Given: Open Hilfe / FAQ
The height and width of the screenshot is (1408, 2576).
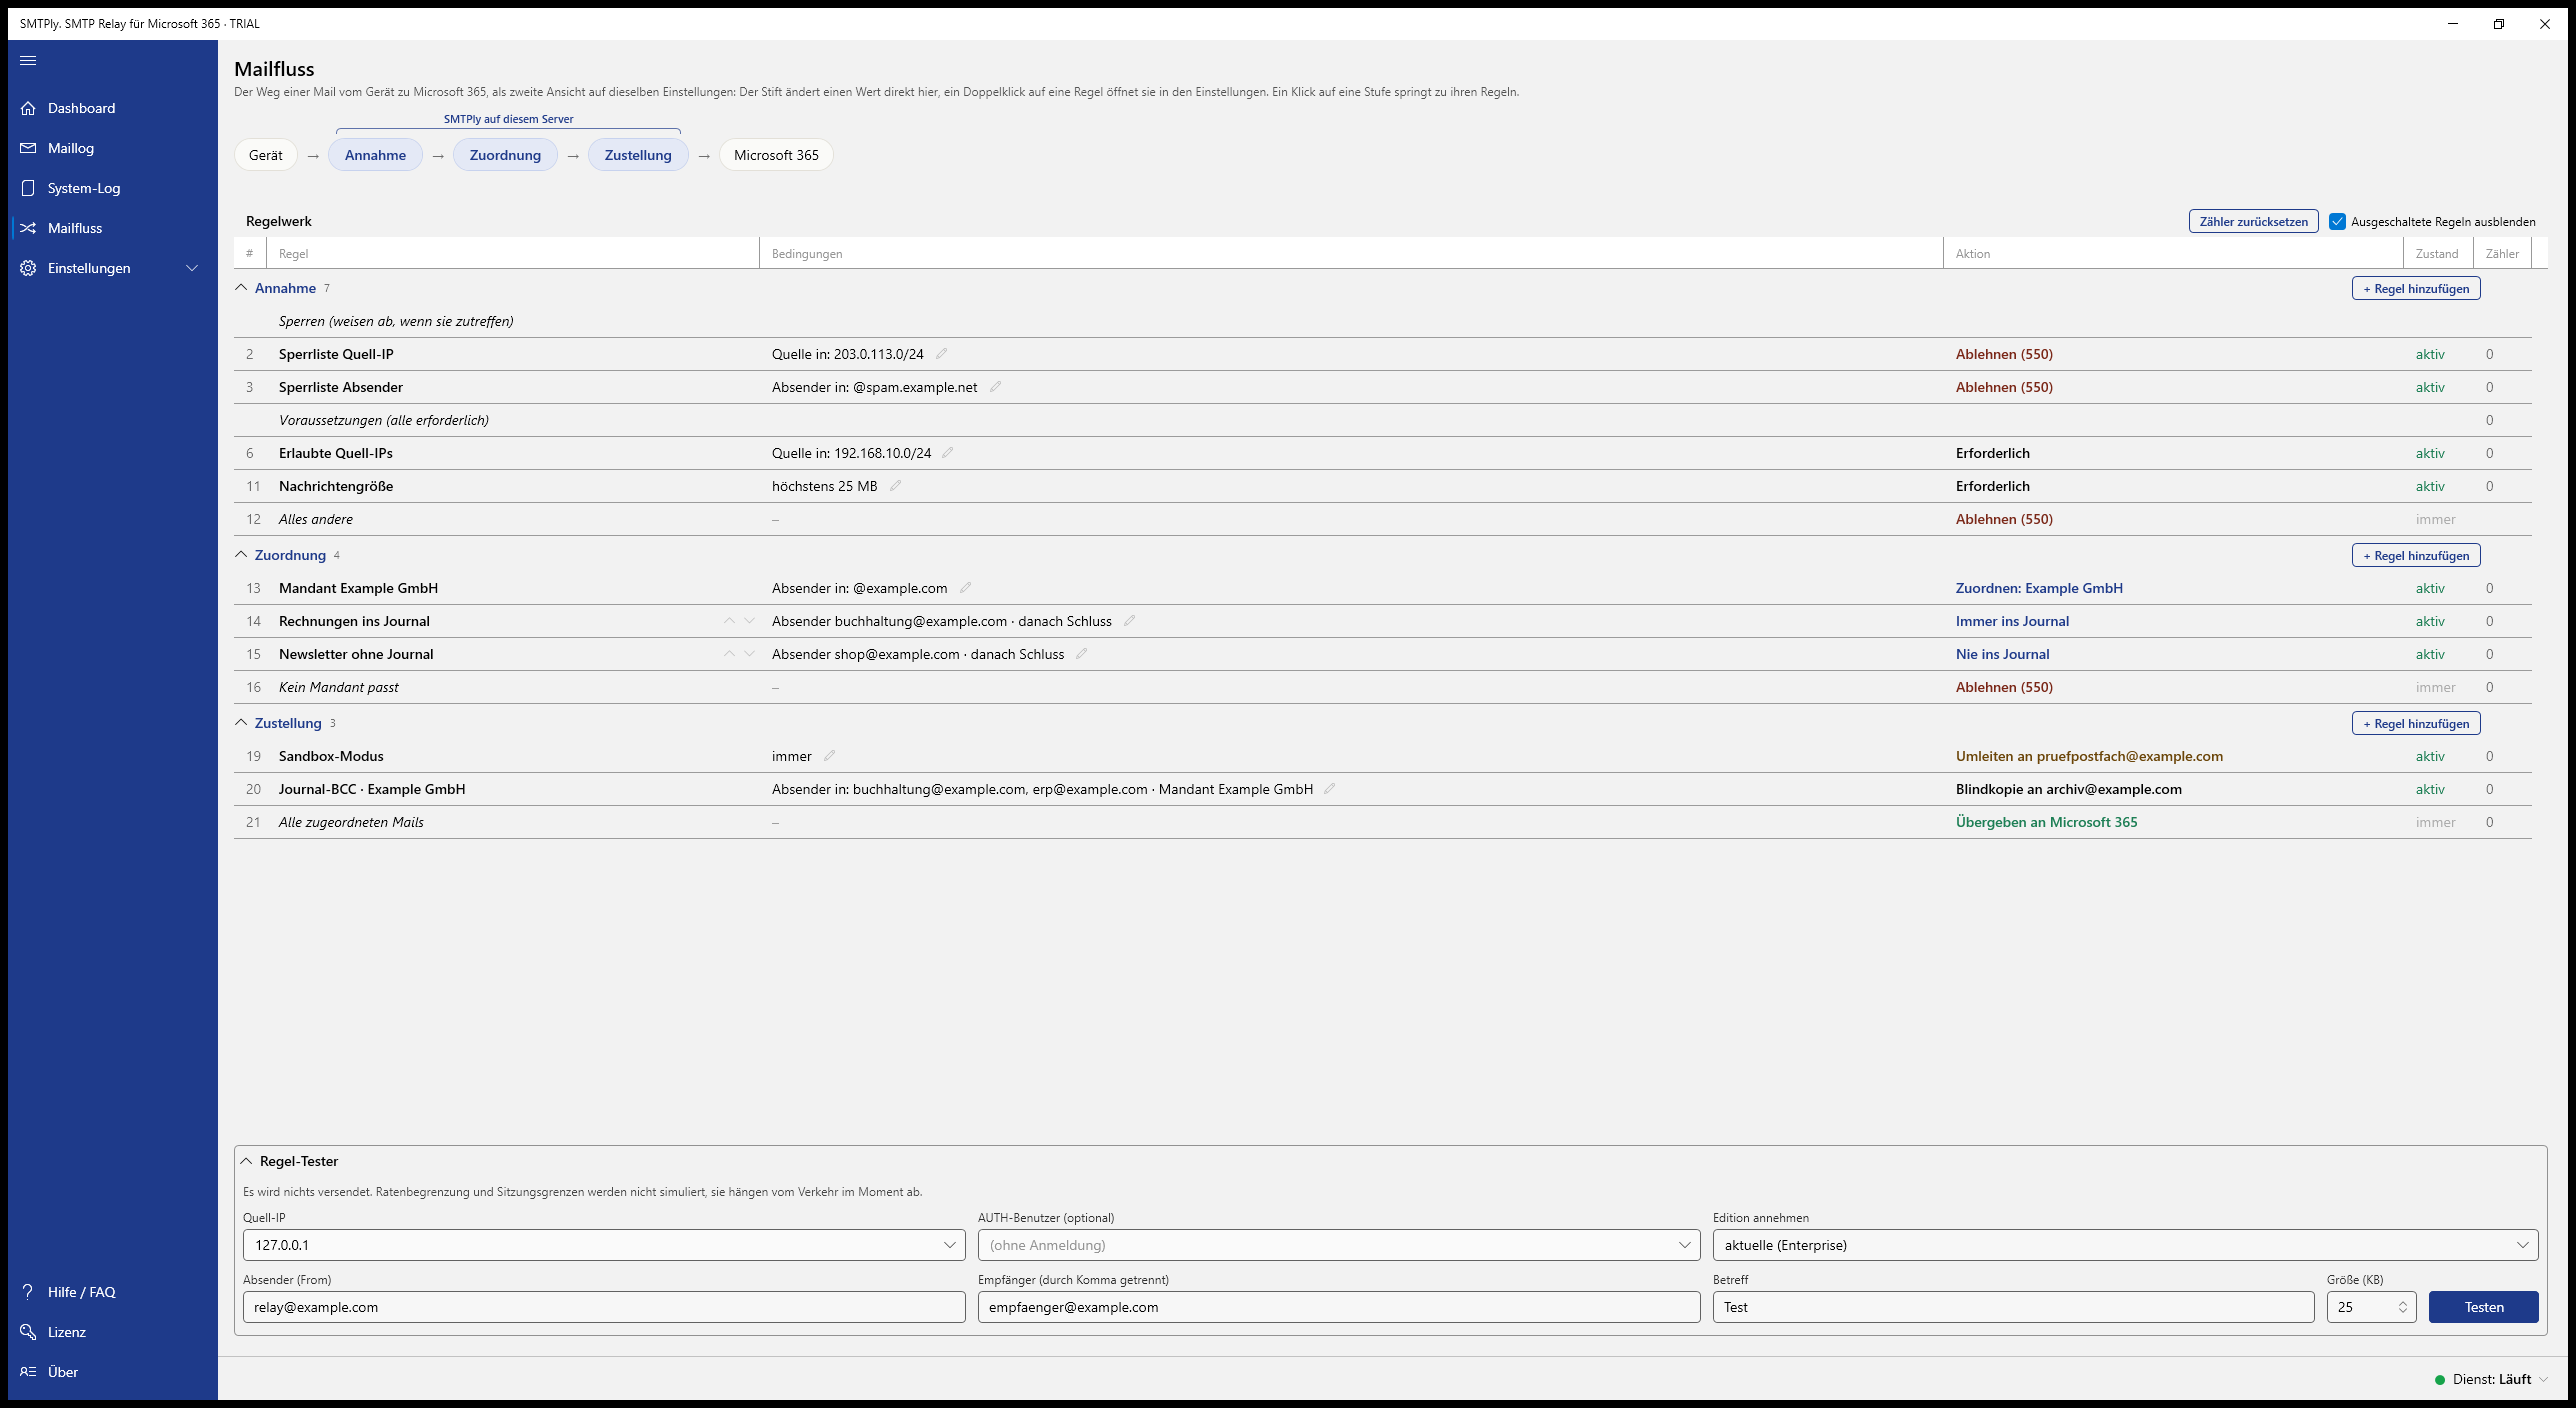Looking at the screenshot, I should pyautogui.click(x=112, y=1292).
